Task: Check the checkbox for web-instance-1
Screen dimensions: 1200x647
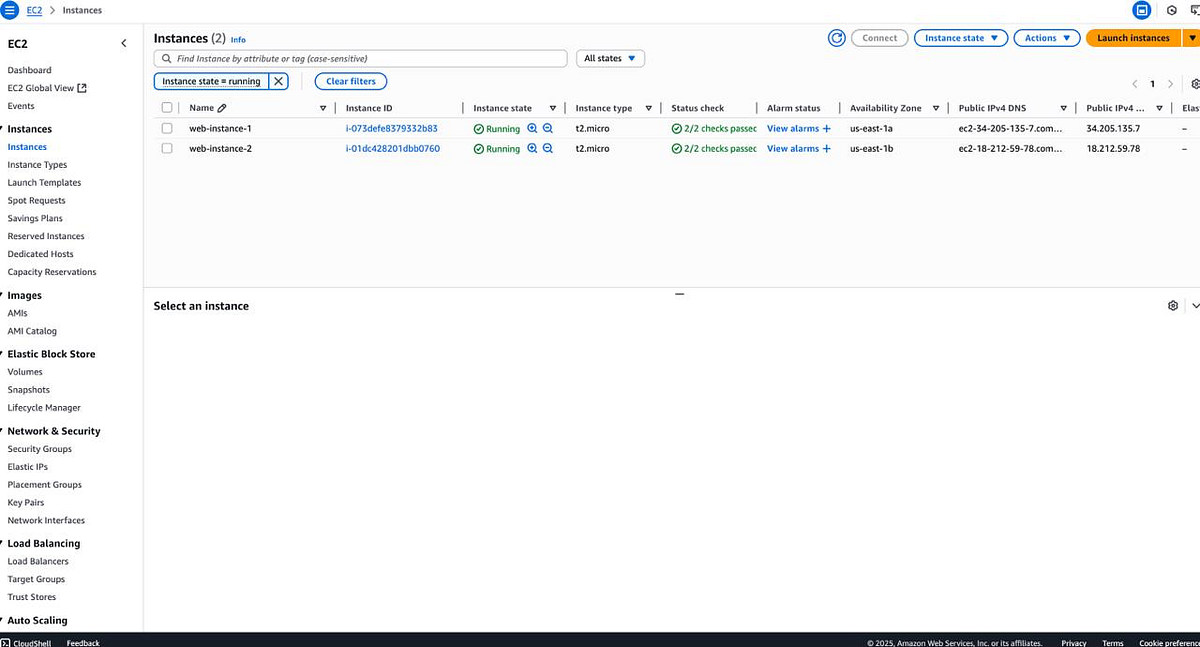Action: click(x=166, y=128)
